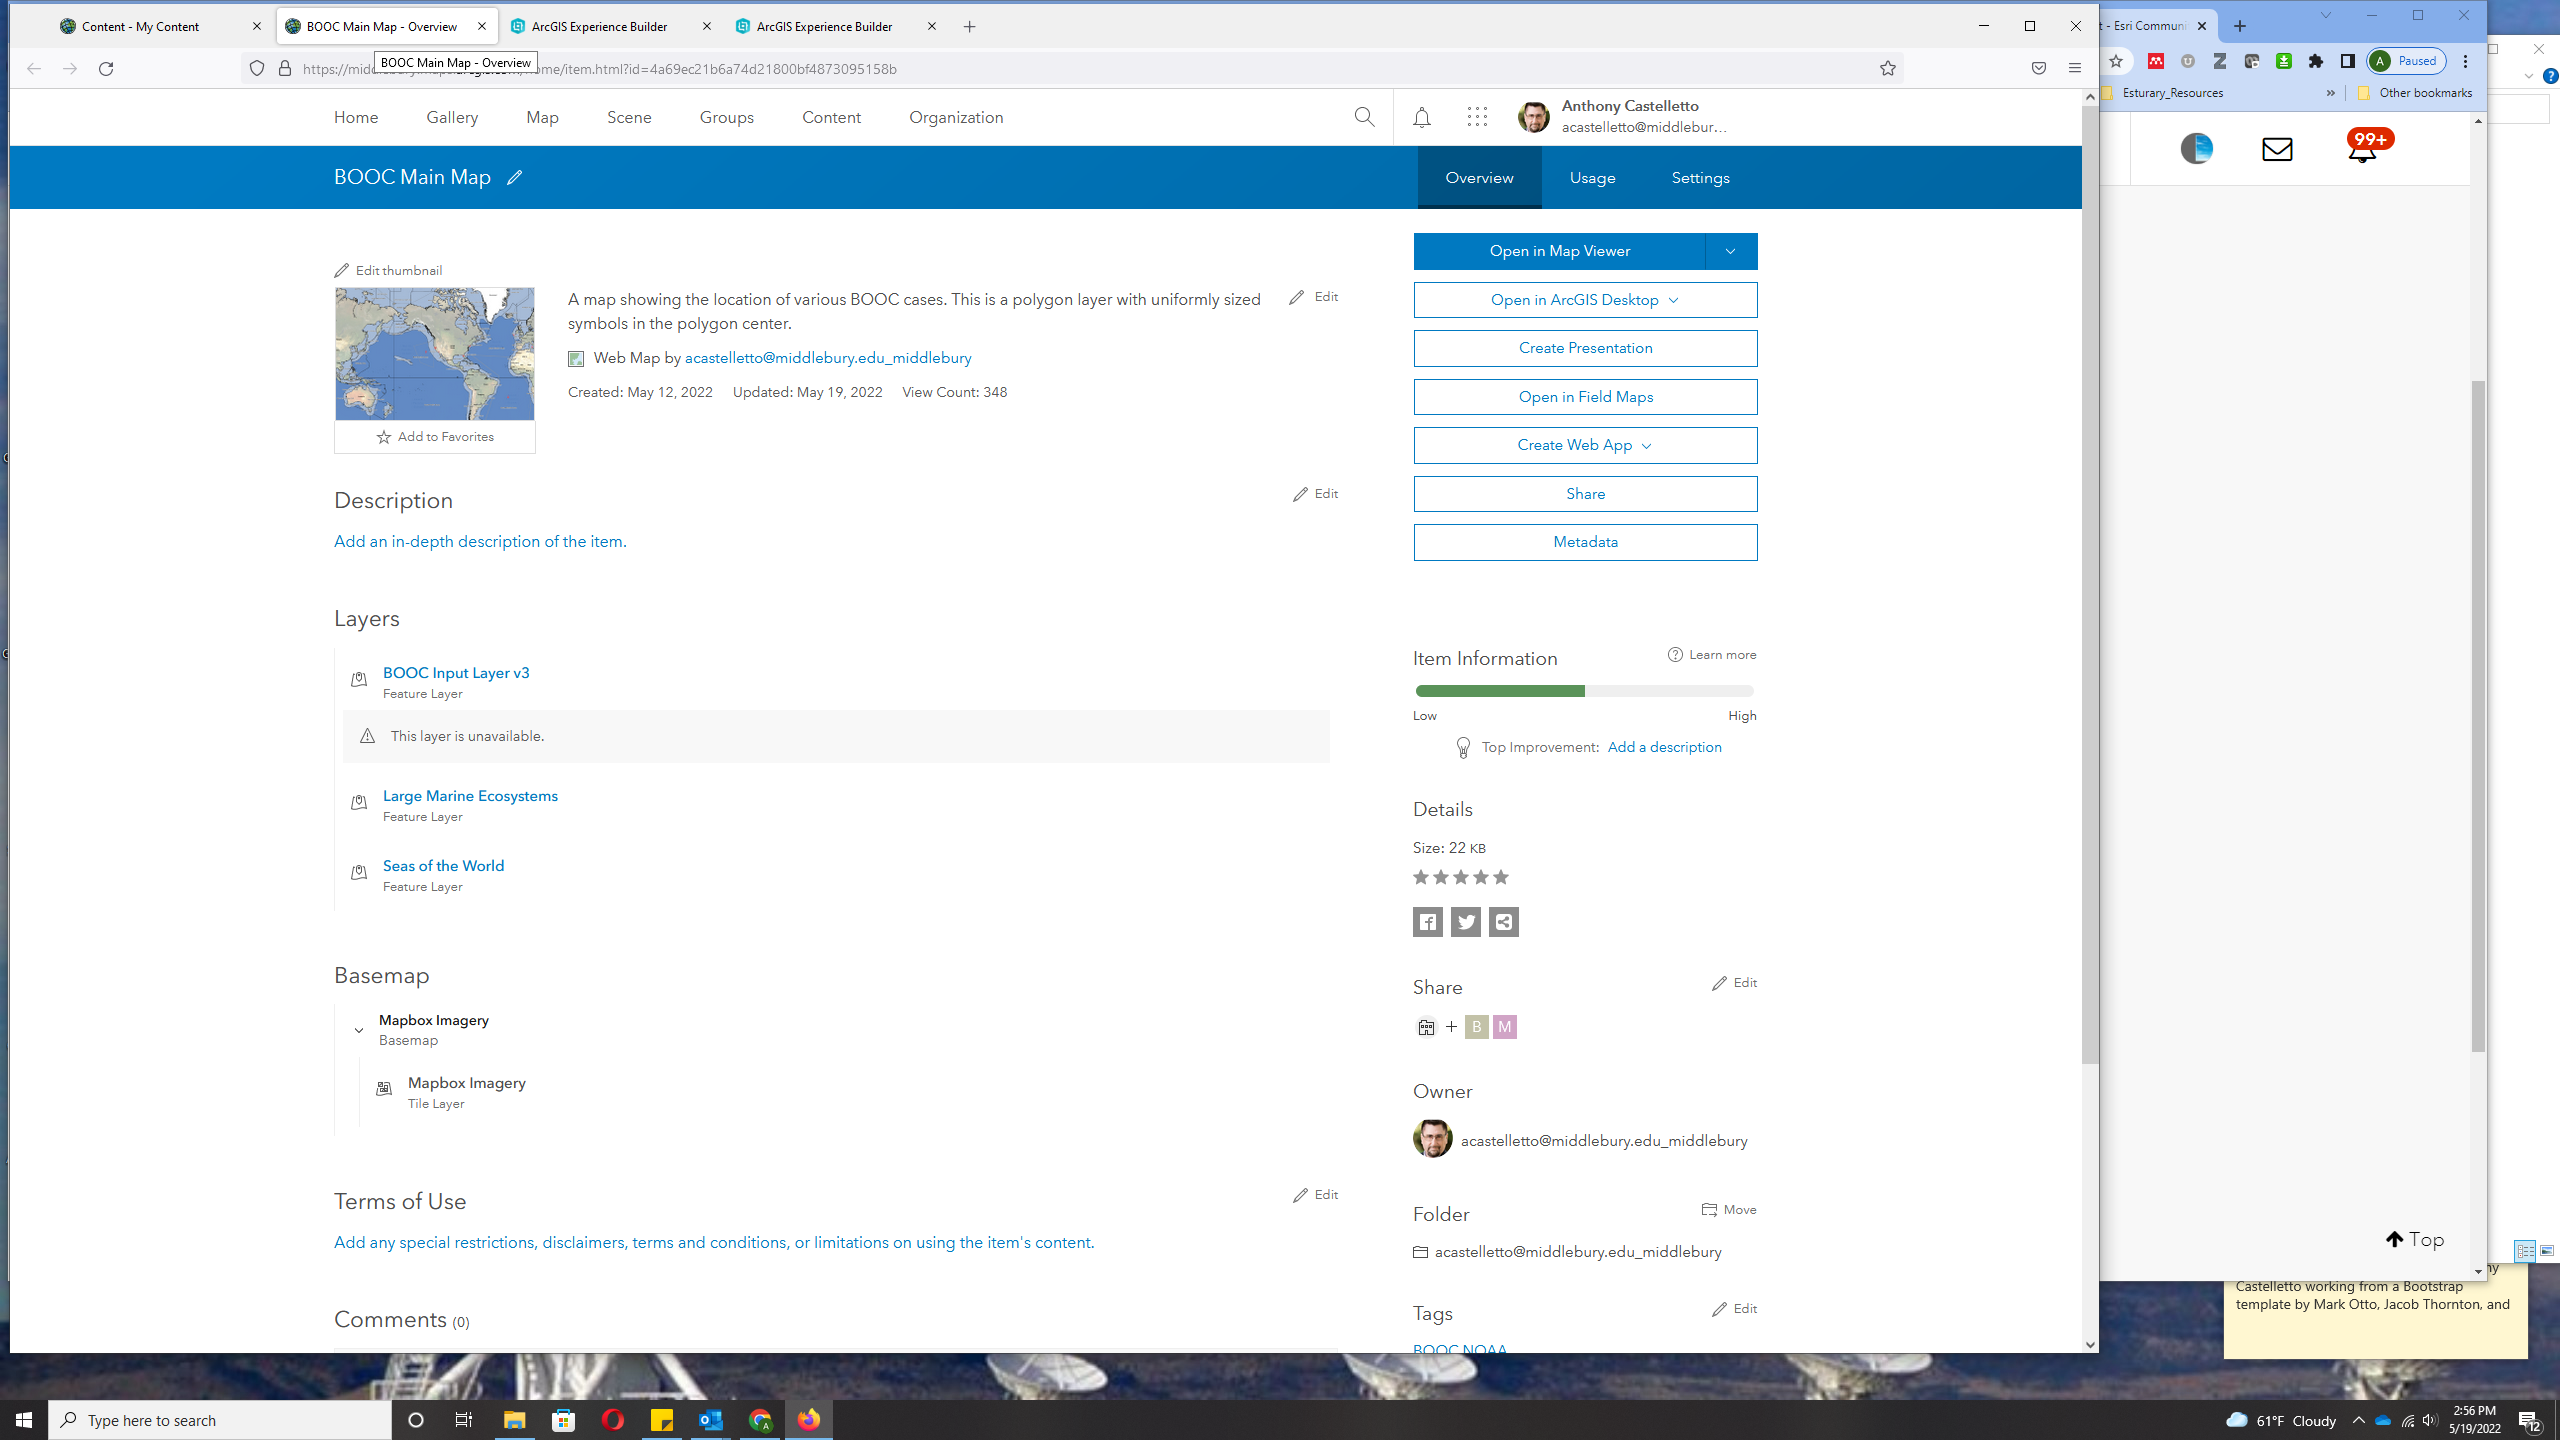Rate the item one star
The height and width of the screenshot is (1440, 2560).
point(1421,878)
